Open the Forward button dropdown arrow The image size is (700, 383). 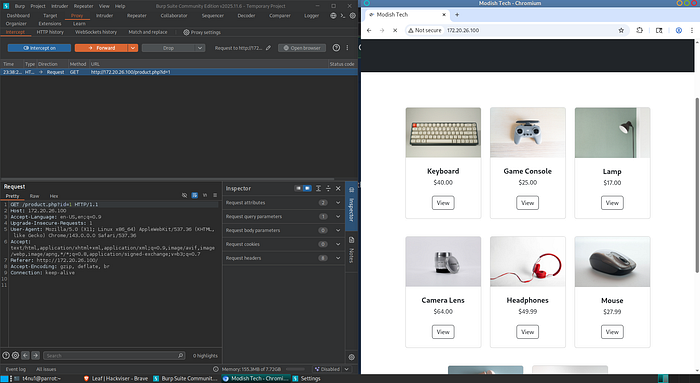click(133, 48)
